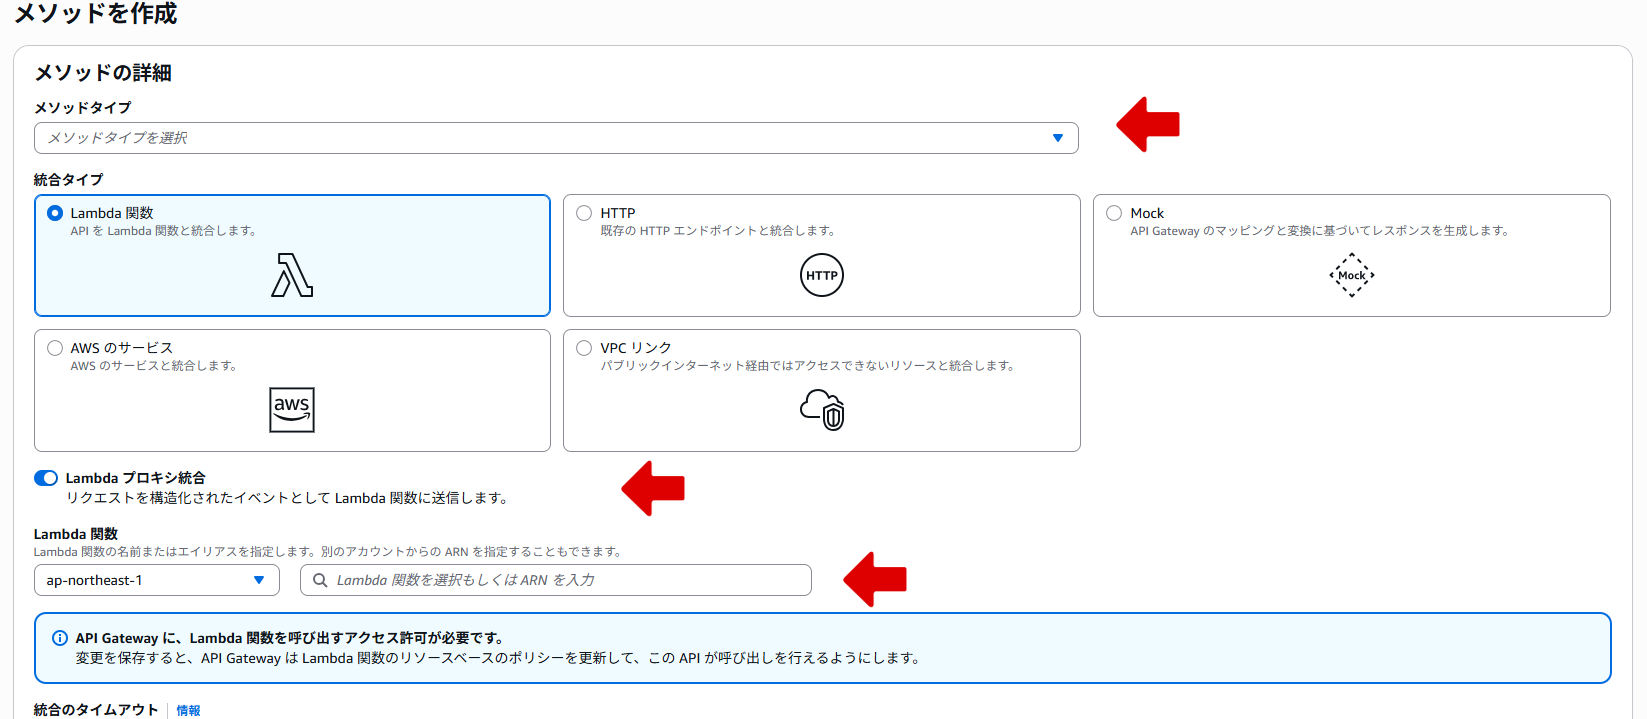Click the text 'AWS のサービスと統合します。'
Screen dimensions: 1647x719
click(153, 366)
